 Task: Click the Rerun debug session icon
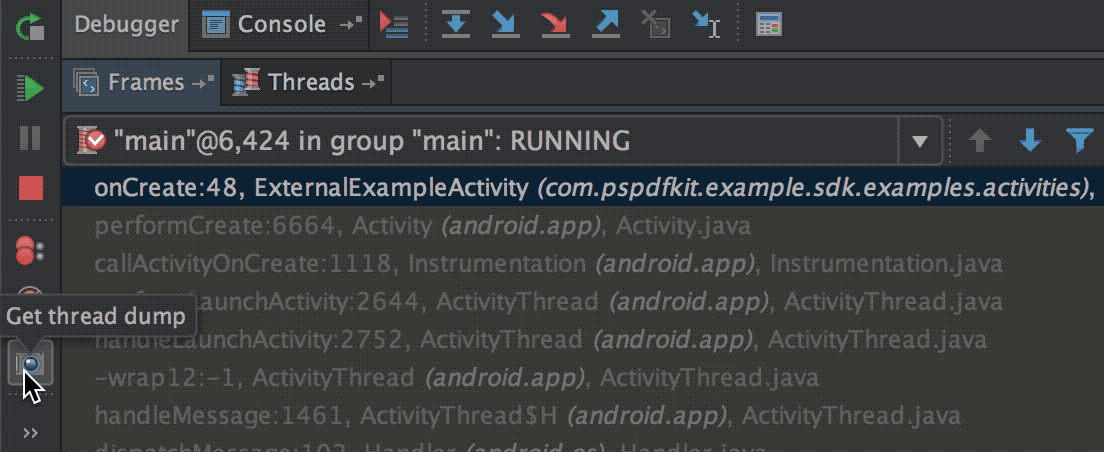[30, 26]
